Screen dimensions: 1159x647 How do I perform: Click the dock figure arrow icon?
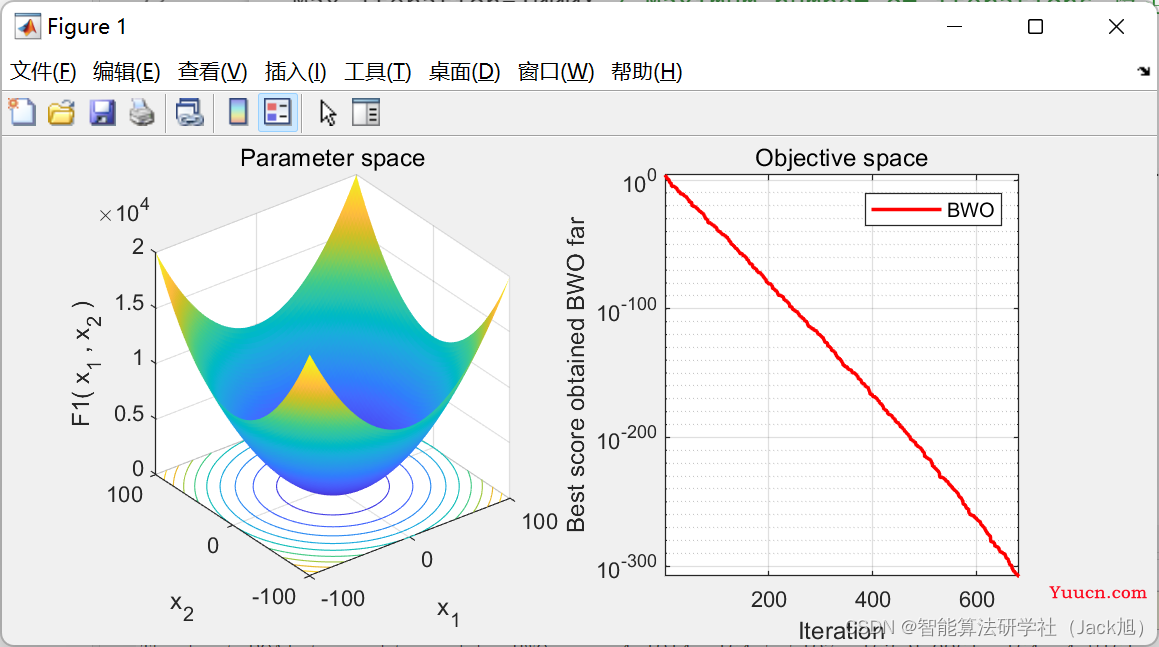coord(1143,71)
